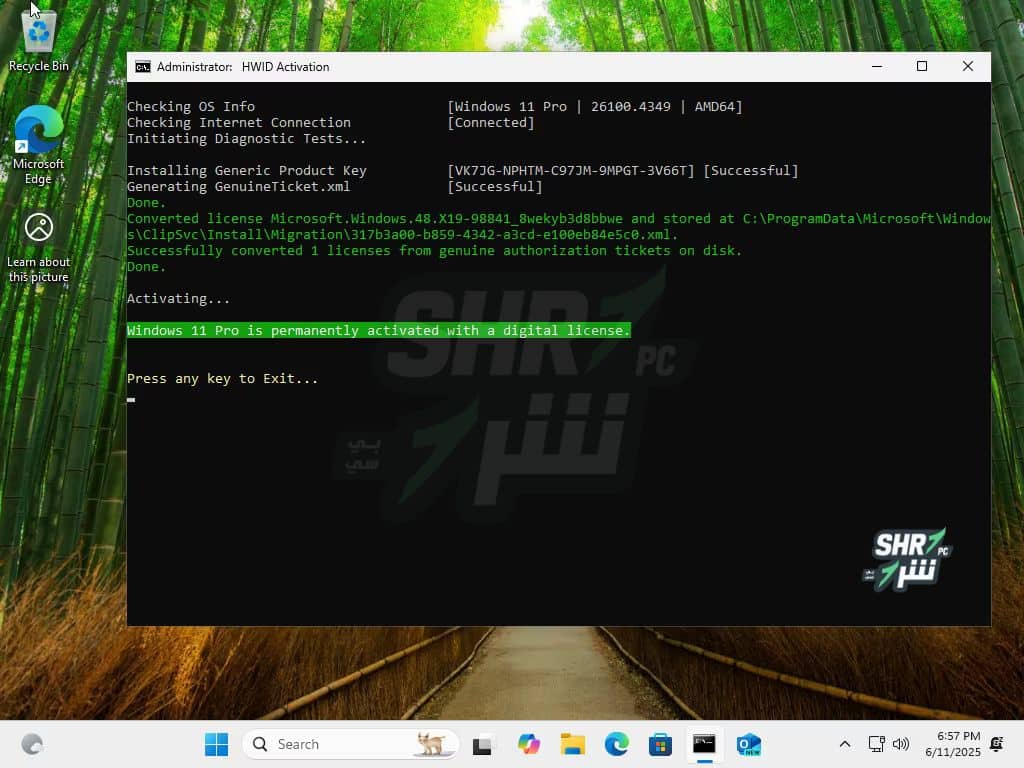
Task: Open Task View on the taskbar
Action: (x=483, y=744)
